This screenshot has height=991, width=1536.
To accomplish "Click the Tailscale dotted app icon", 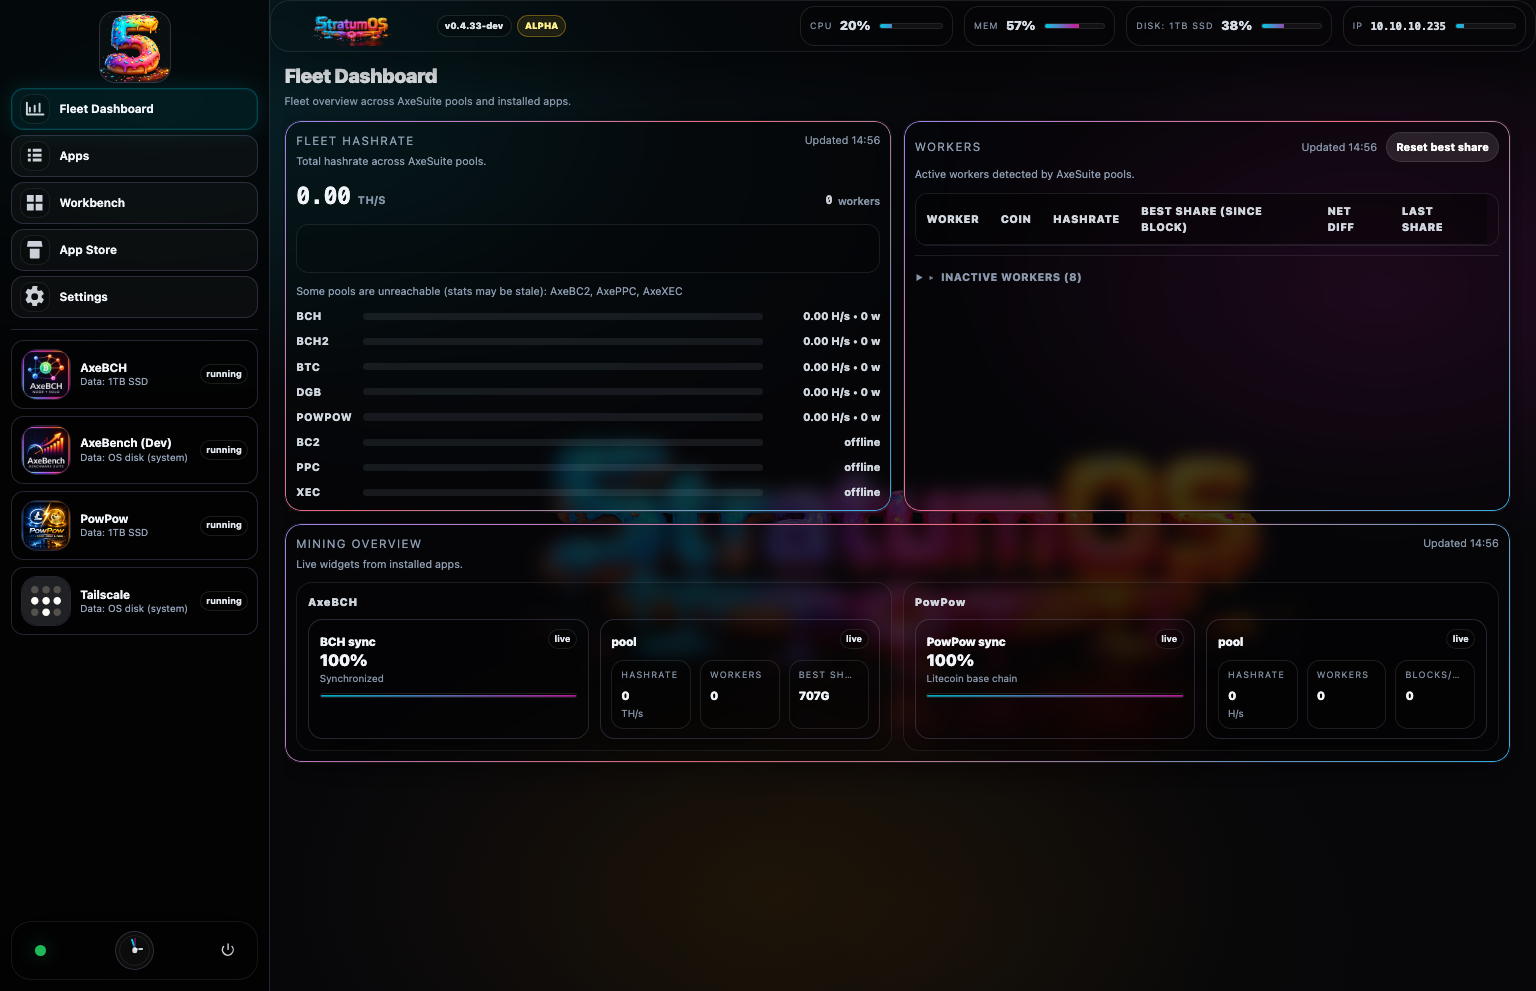I will click(x=46, y=601).
